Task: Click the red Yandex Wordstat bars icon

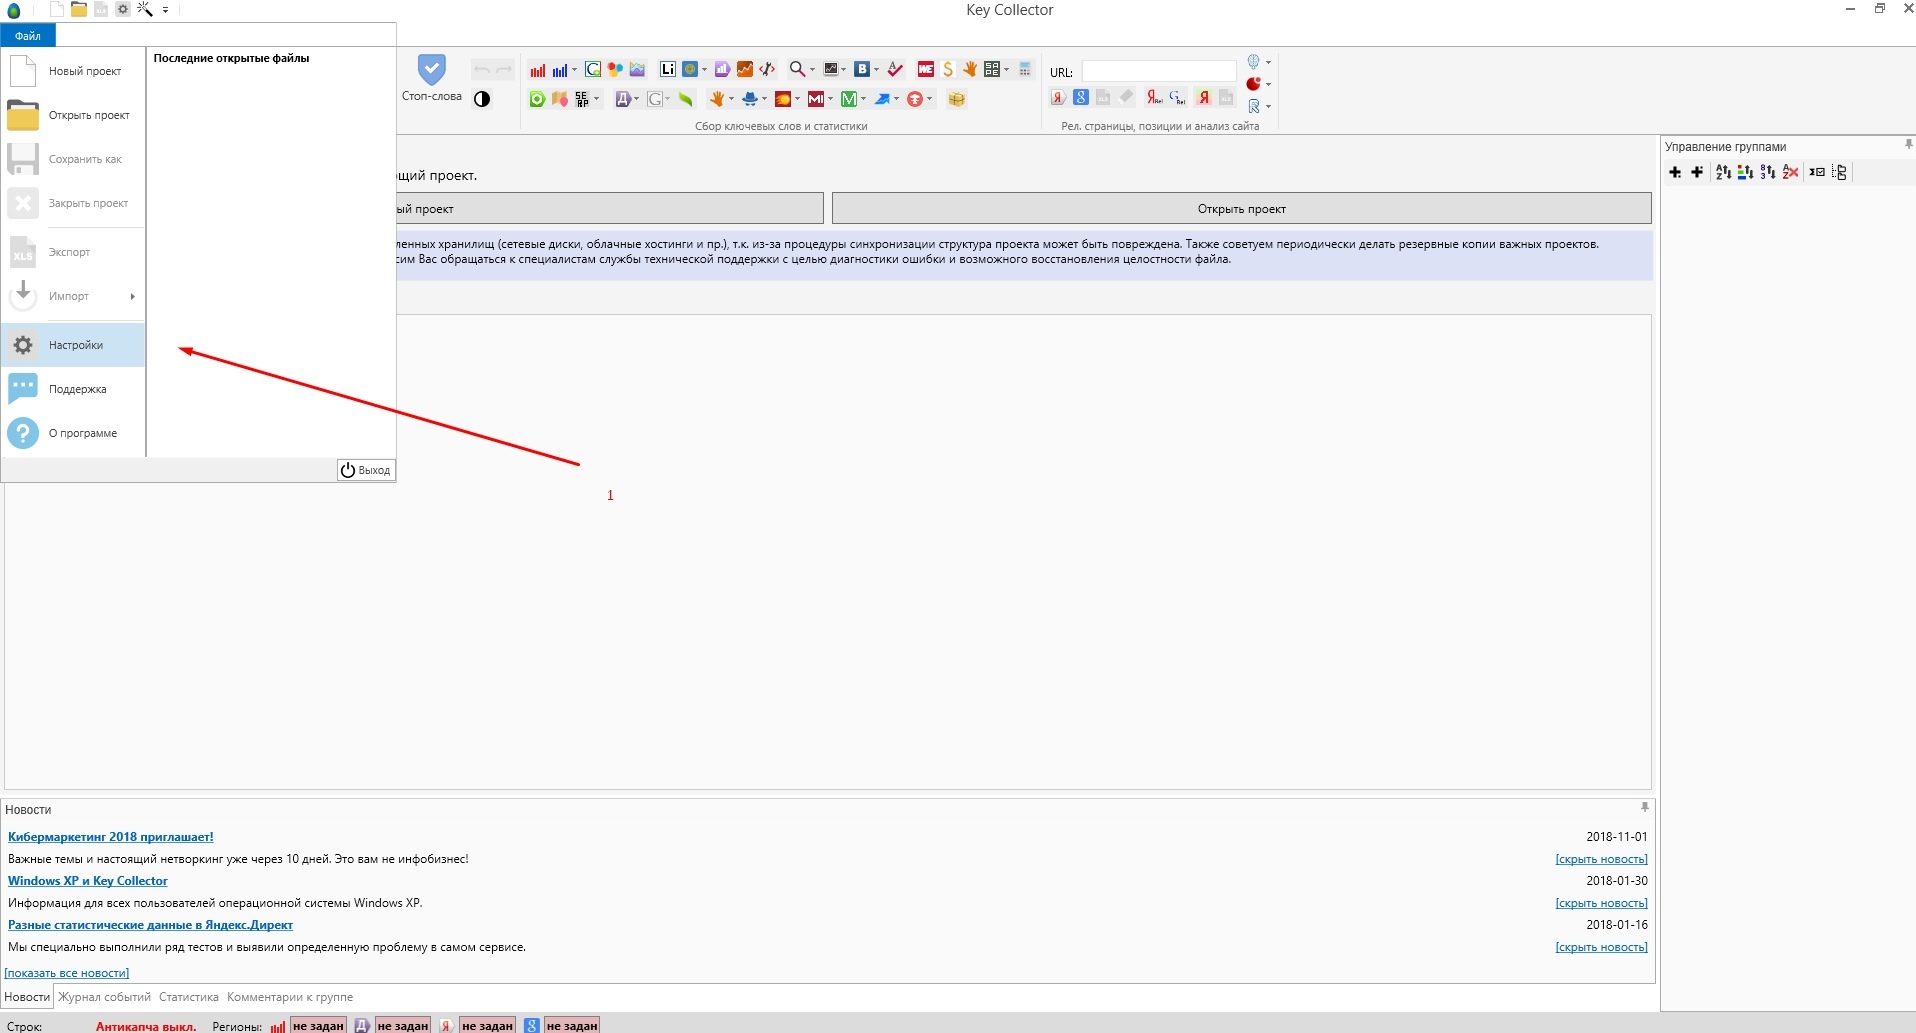Action: pos(538,70)
